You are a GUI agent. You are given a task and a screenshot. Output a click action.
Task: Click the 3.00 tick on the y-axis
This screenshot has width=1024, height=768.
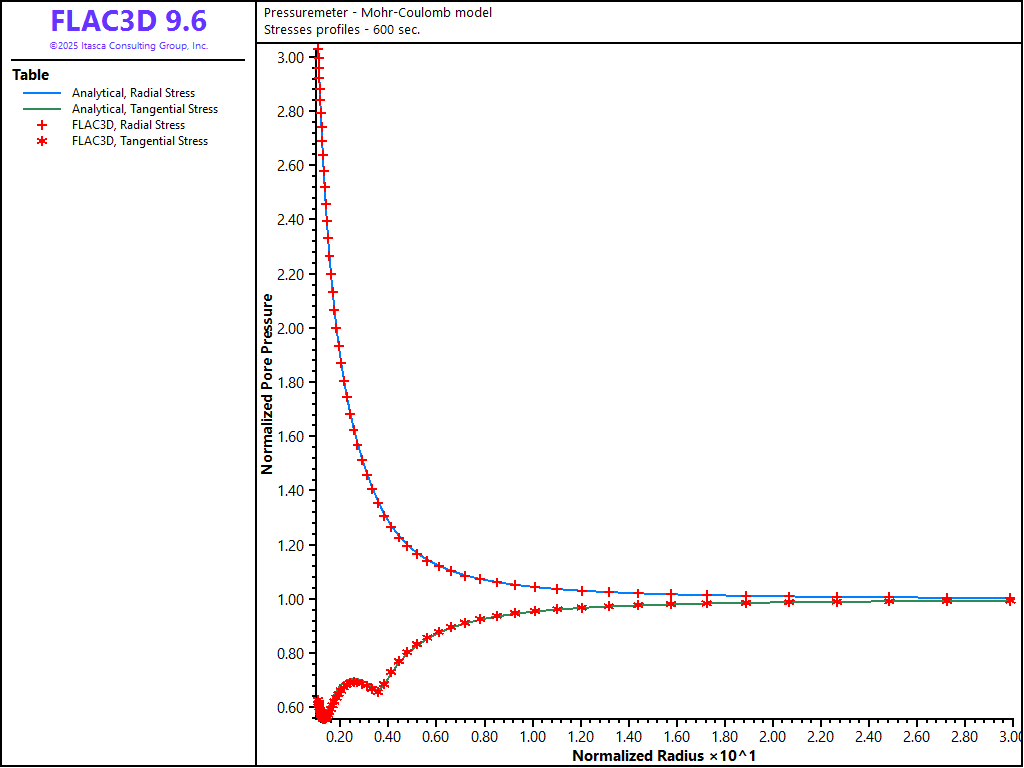click(x=290, y=58)
